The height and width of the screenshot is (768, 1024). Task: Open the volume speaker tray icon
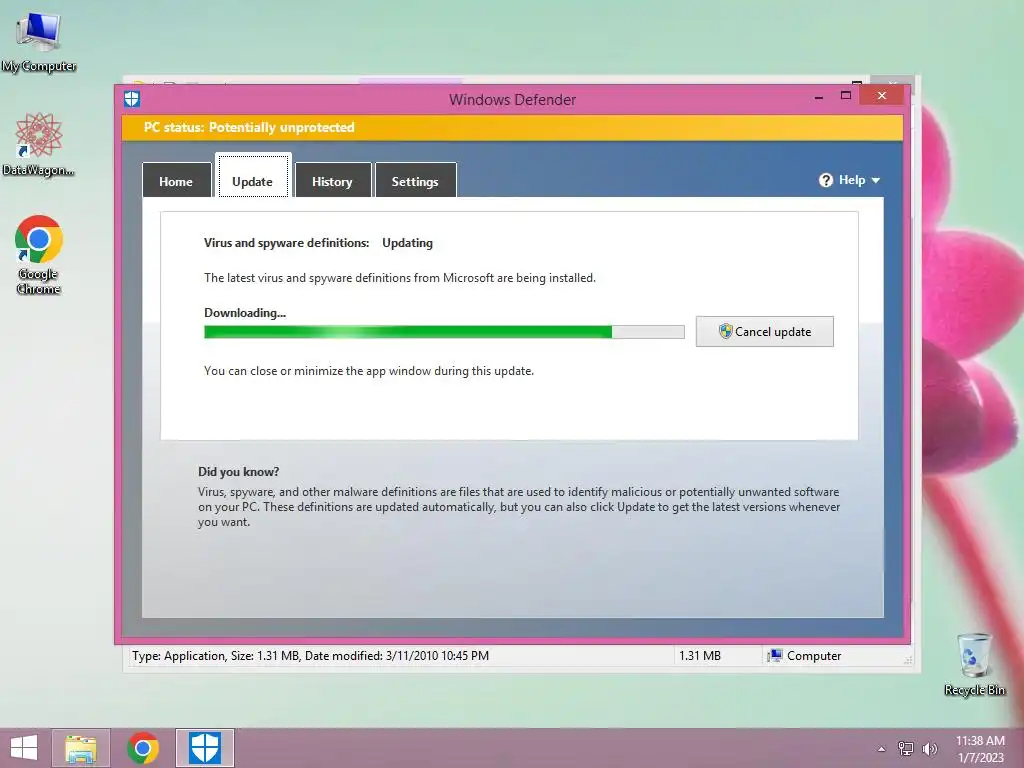[x=930, y=748]
